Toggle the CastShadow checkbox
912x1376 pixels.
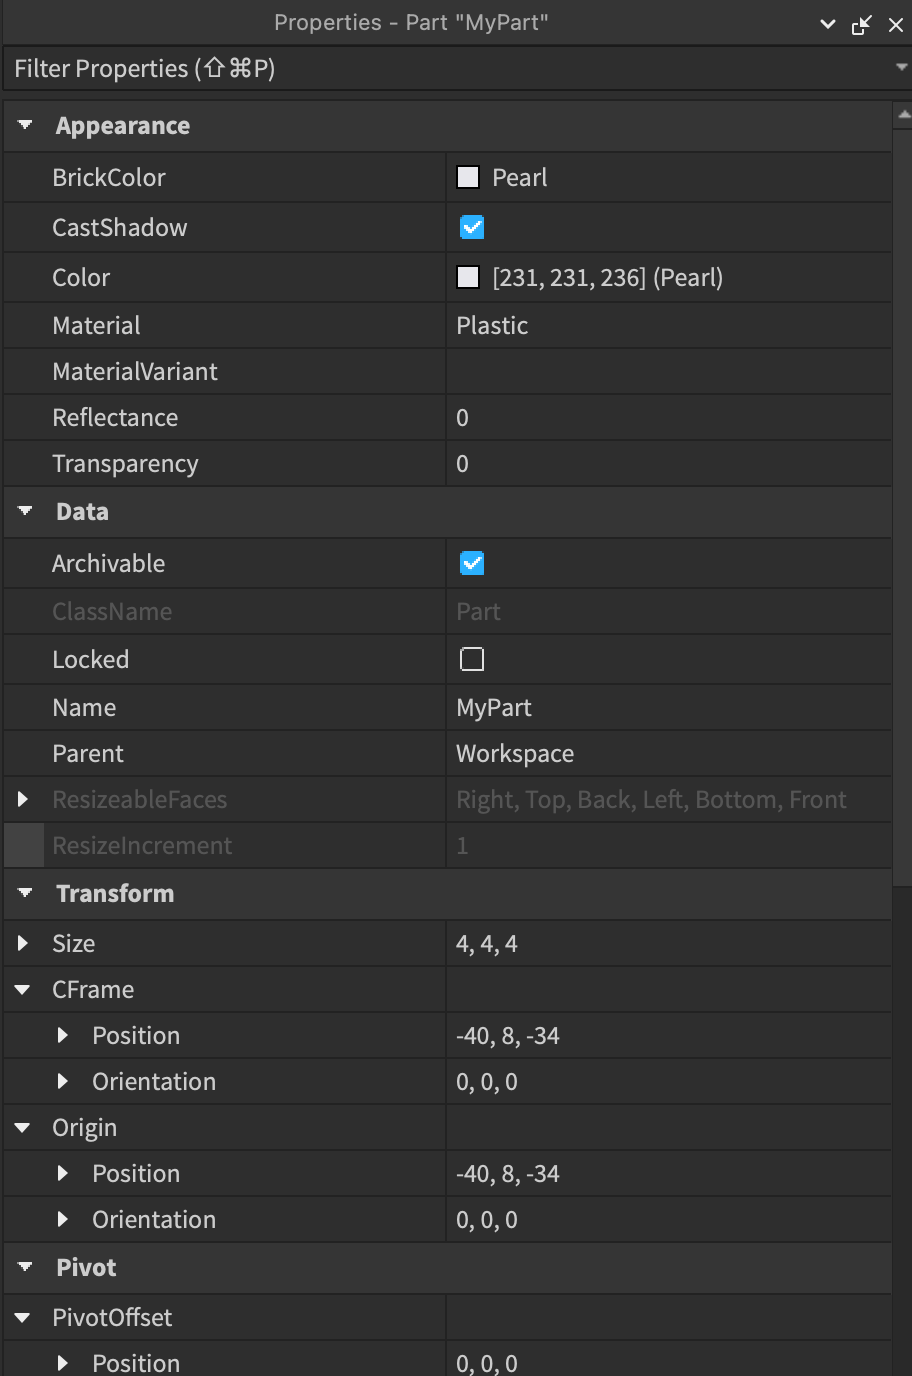(471, 228)
